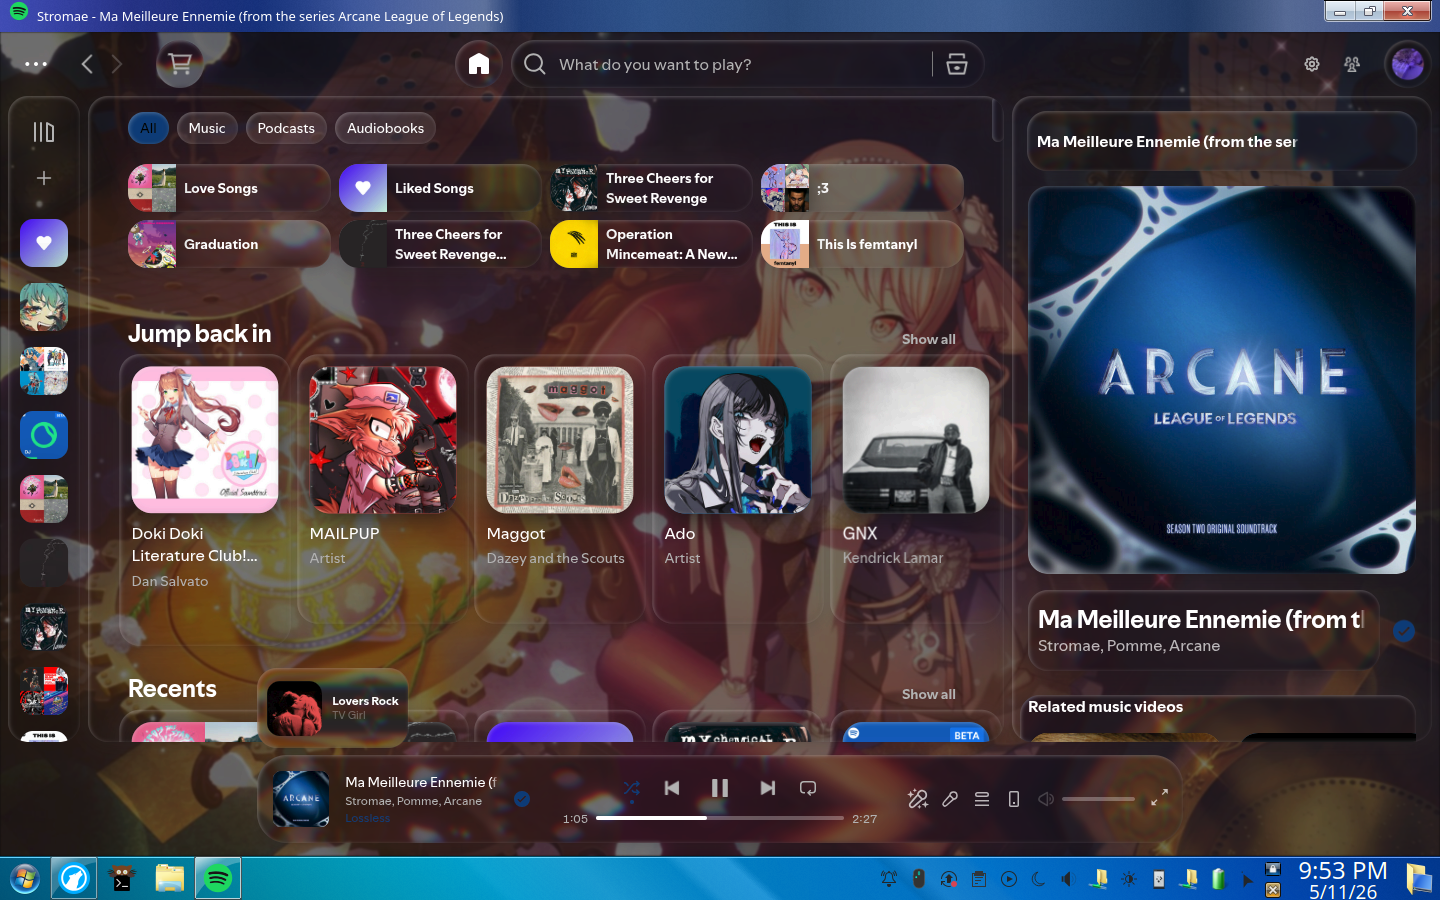Pause the current song

[x=720, y=788]
